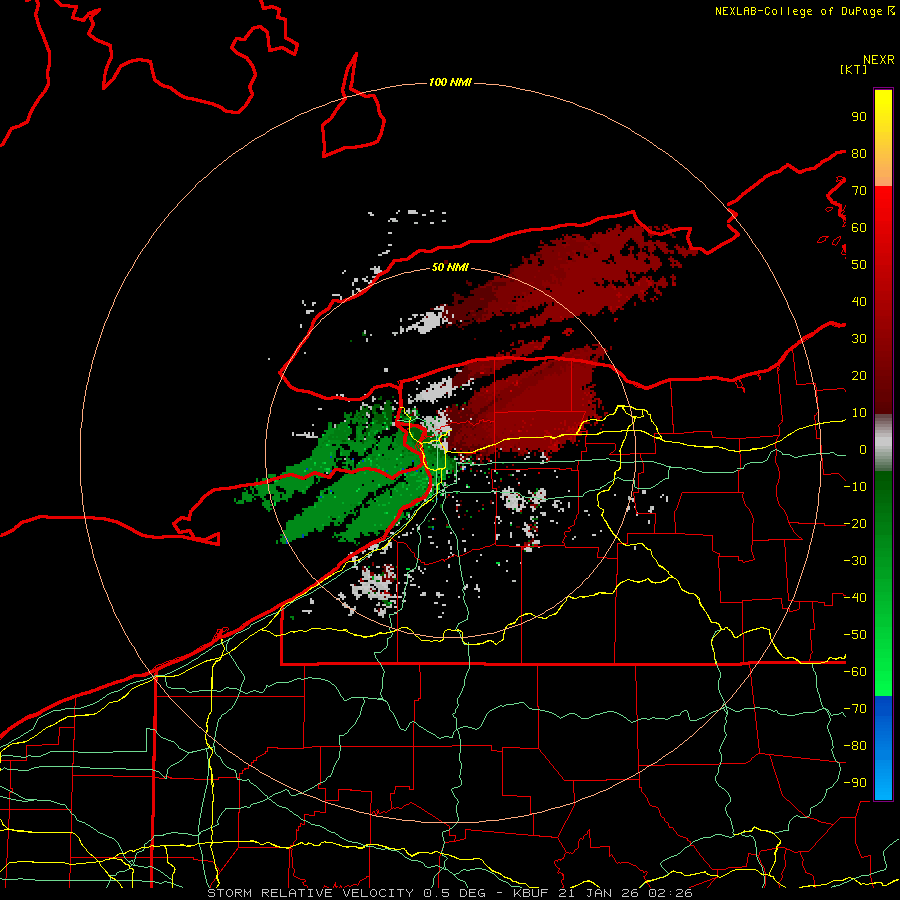
Task: Select the 30 value on velocity scale
Action: [x=859, y=339]
